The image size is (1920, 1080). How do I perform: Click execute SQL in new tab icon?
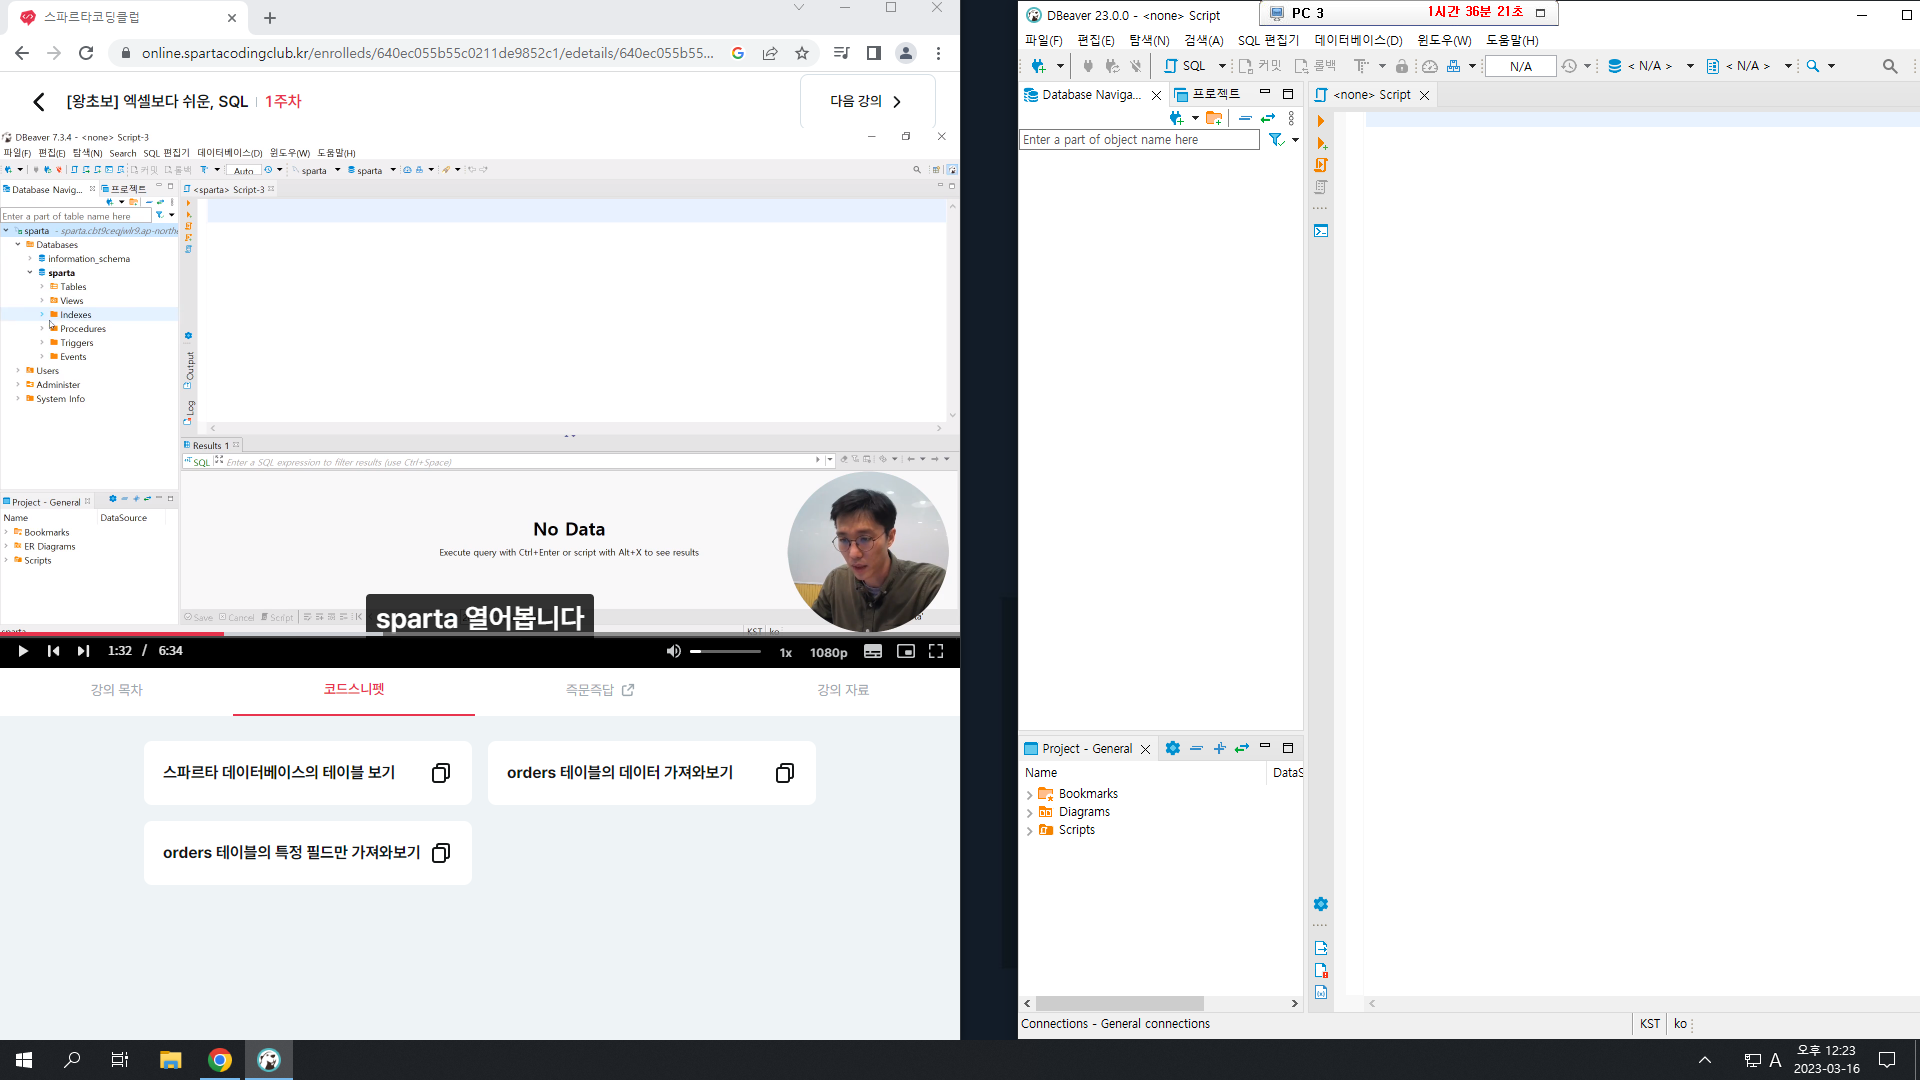pos(1320,143)
